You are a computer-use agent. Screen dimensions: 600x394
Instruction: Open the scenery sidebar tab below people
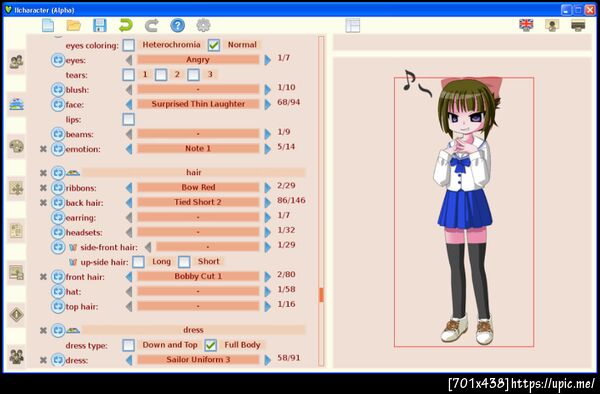pyautogui.click(x=16, y=104)
